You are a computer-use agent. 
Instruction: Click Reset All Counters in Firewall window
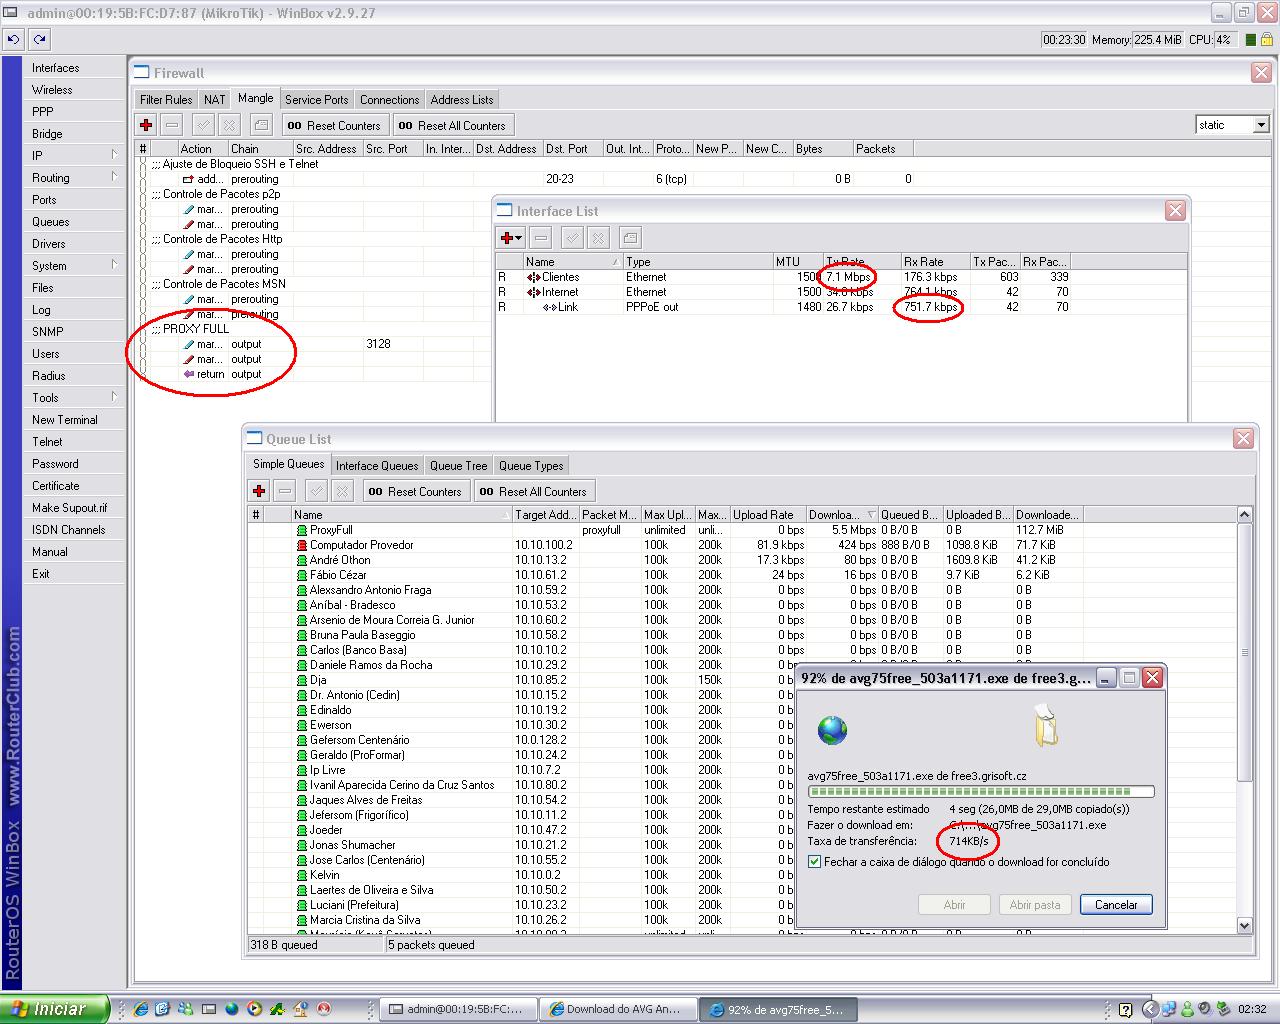pyautogui.click(x=452, y=126)
